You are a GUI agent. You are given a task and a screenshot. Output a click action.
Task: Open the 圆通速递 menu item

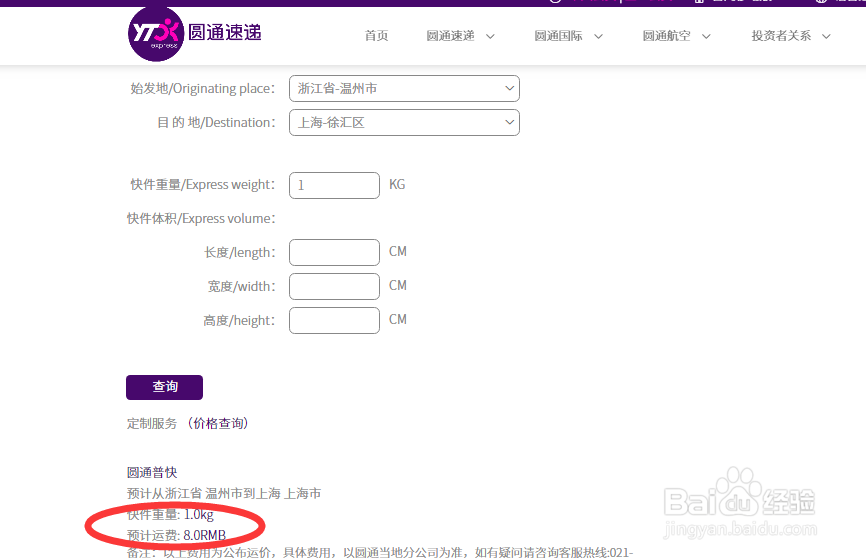point(451,36)
